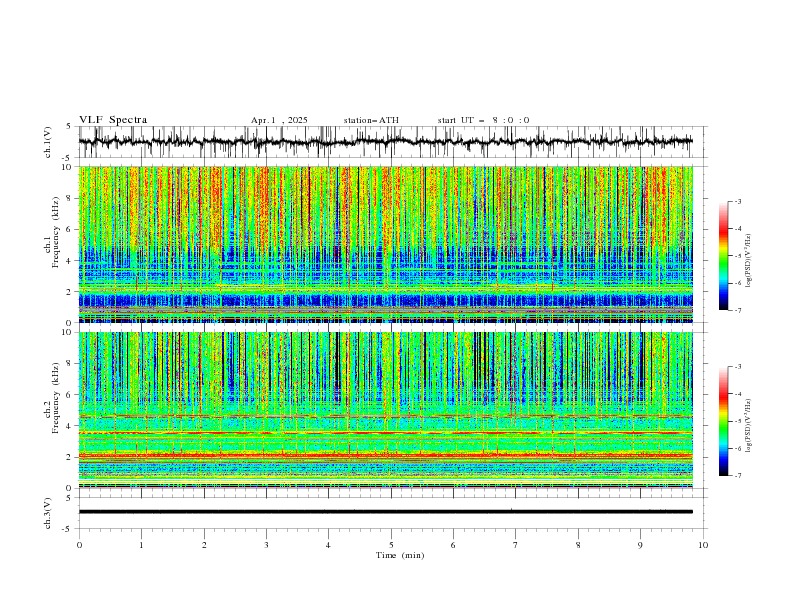Viewport: 792px width, 612px height.
Task: Select the "Apr. 1 , 2025" date text
Action: [279, 120]
